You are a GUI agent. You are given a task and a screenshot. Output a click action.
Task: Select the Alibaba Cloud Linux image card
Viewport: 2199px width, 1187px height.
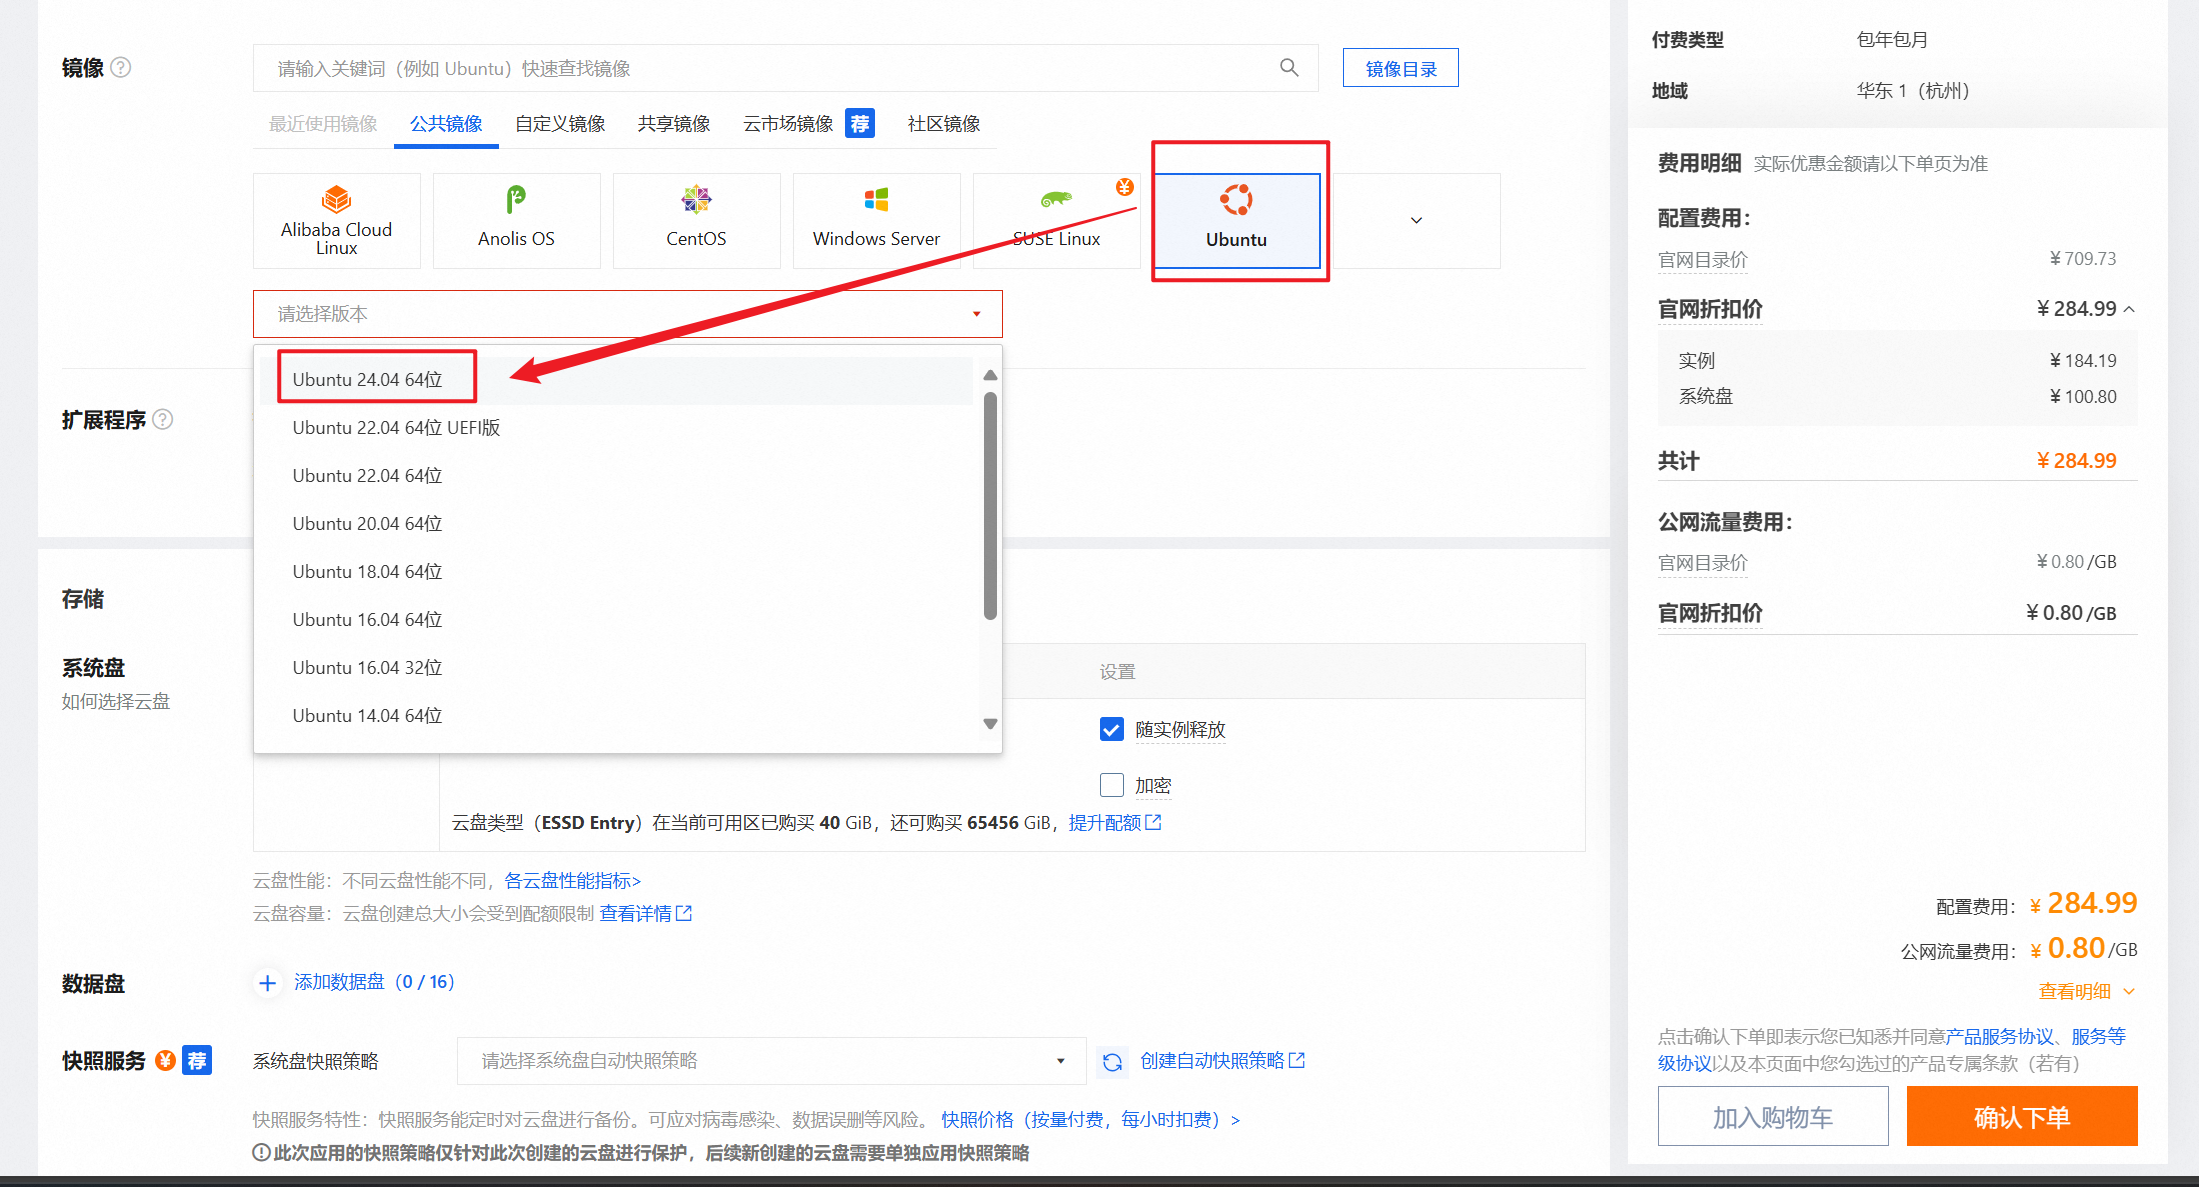tap(337, 221)
